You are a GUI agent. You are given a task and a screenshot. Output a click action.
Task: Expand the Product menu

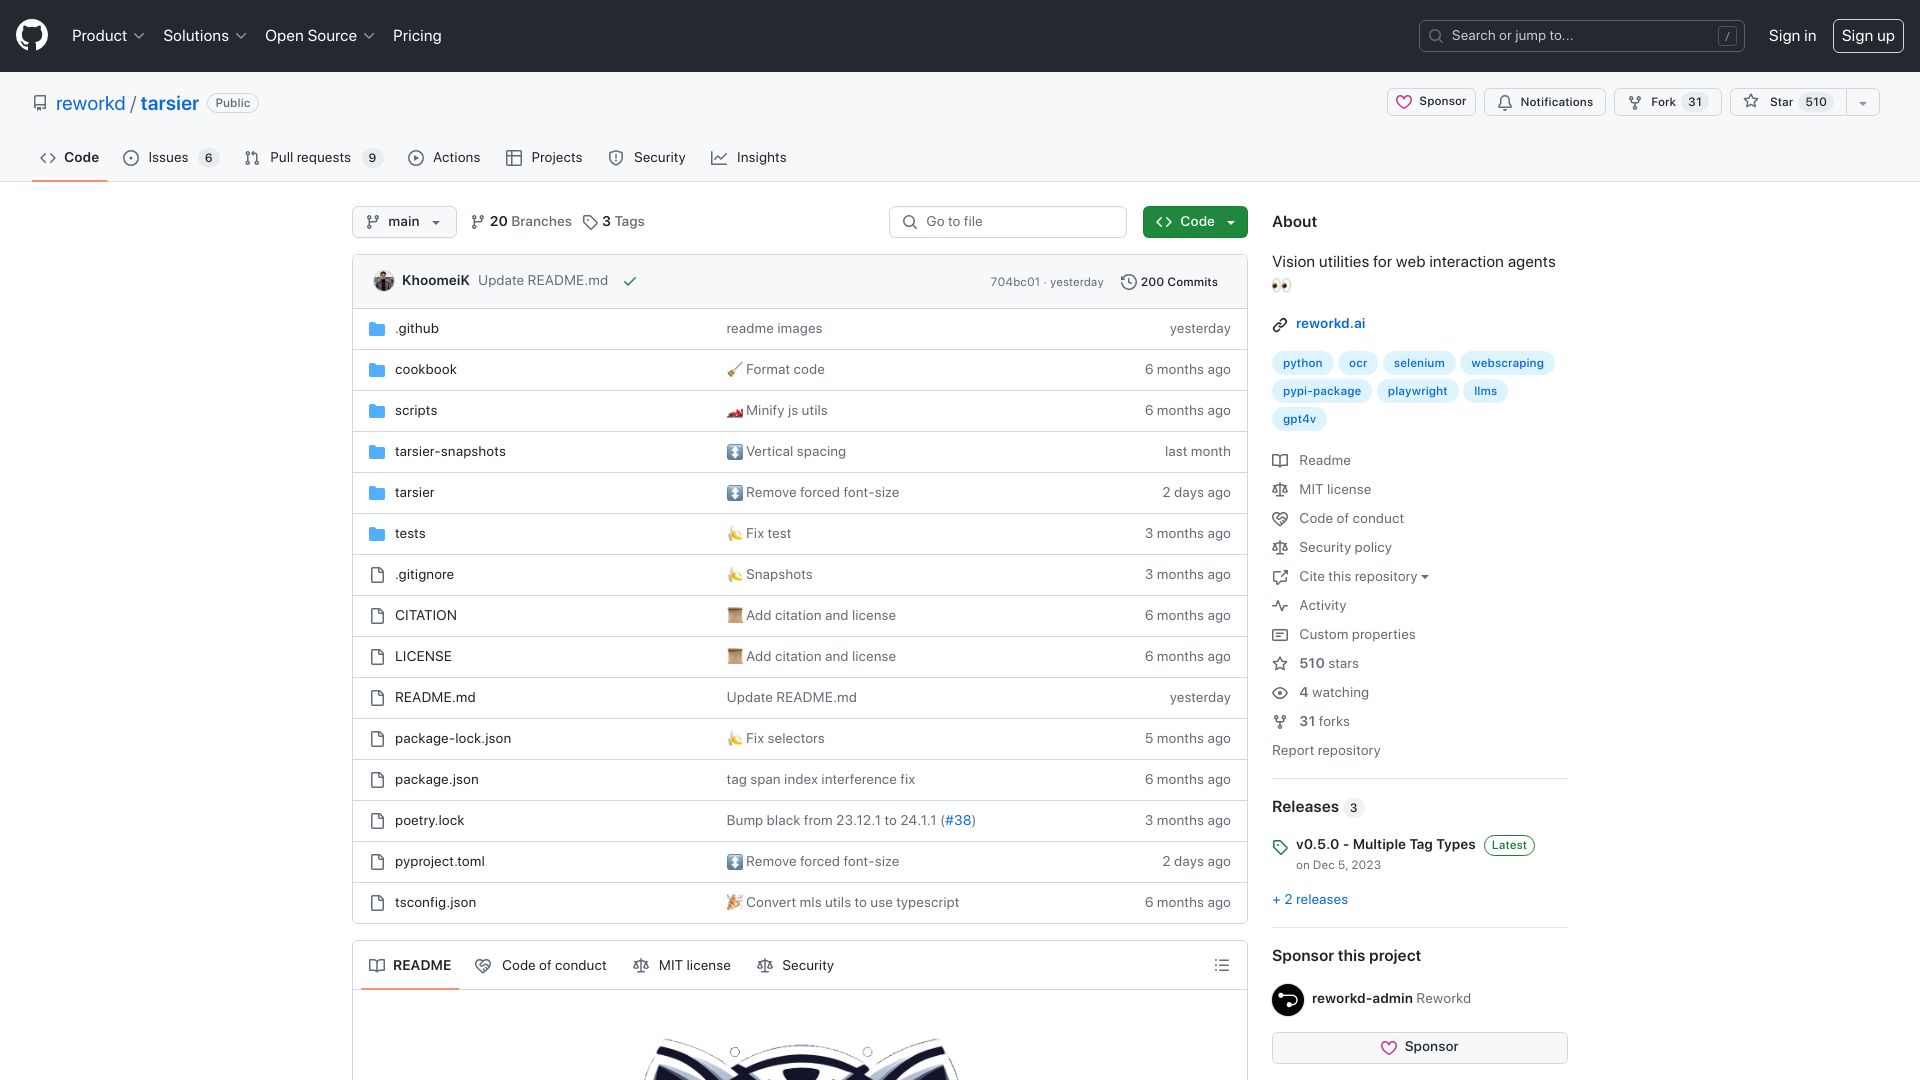pyautogui.click(x=108, y=35)
